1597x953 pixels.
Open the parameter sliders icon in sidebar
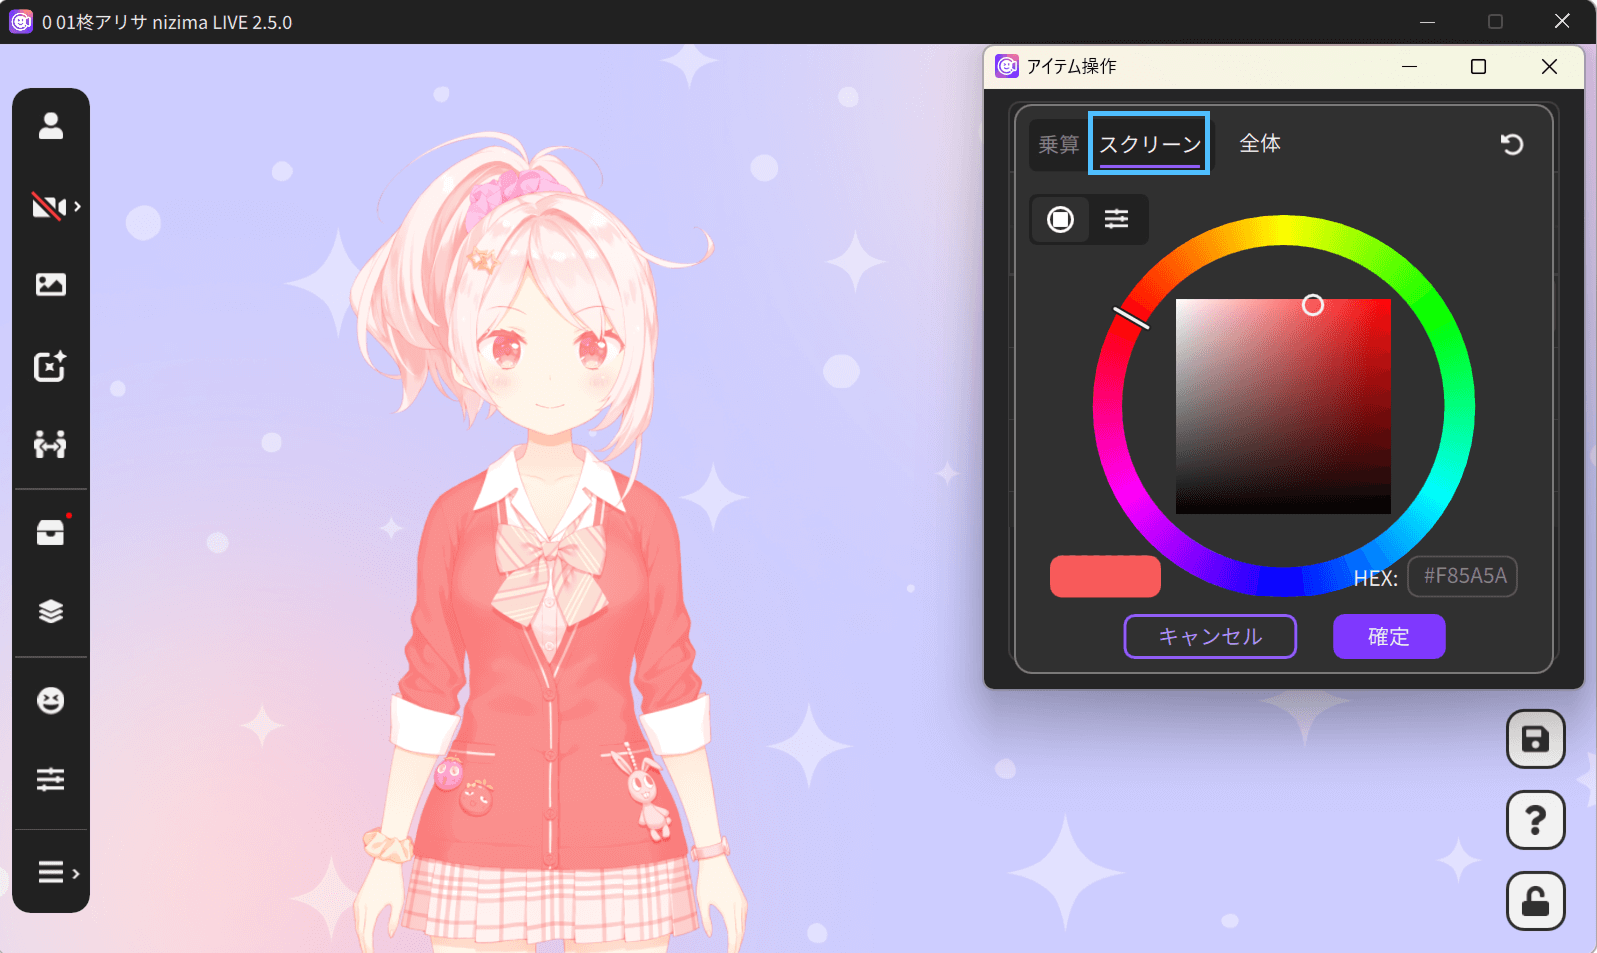tap(51, 779)
